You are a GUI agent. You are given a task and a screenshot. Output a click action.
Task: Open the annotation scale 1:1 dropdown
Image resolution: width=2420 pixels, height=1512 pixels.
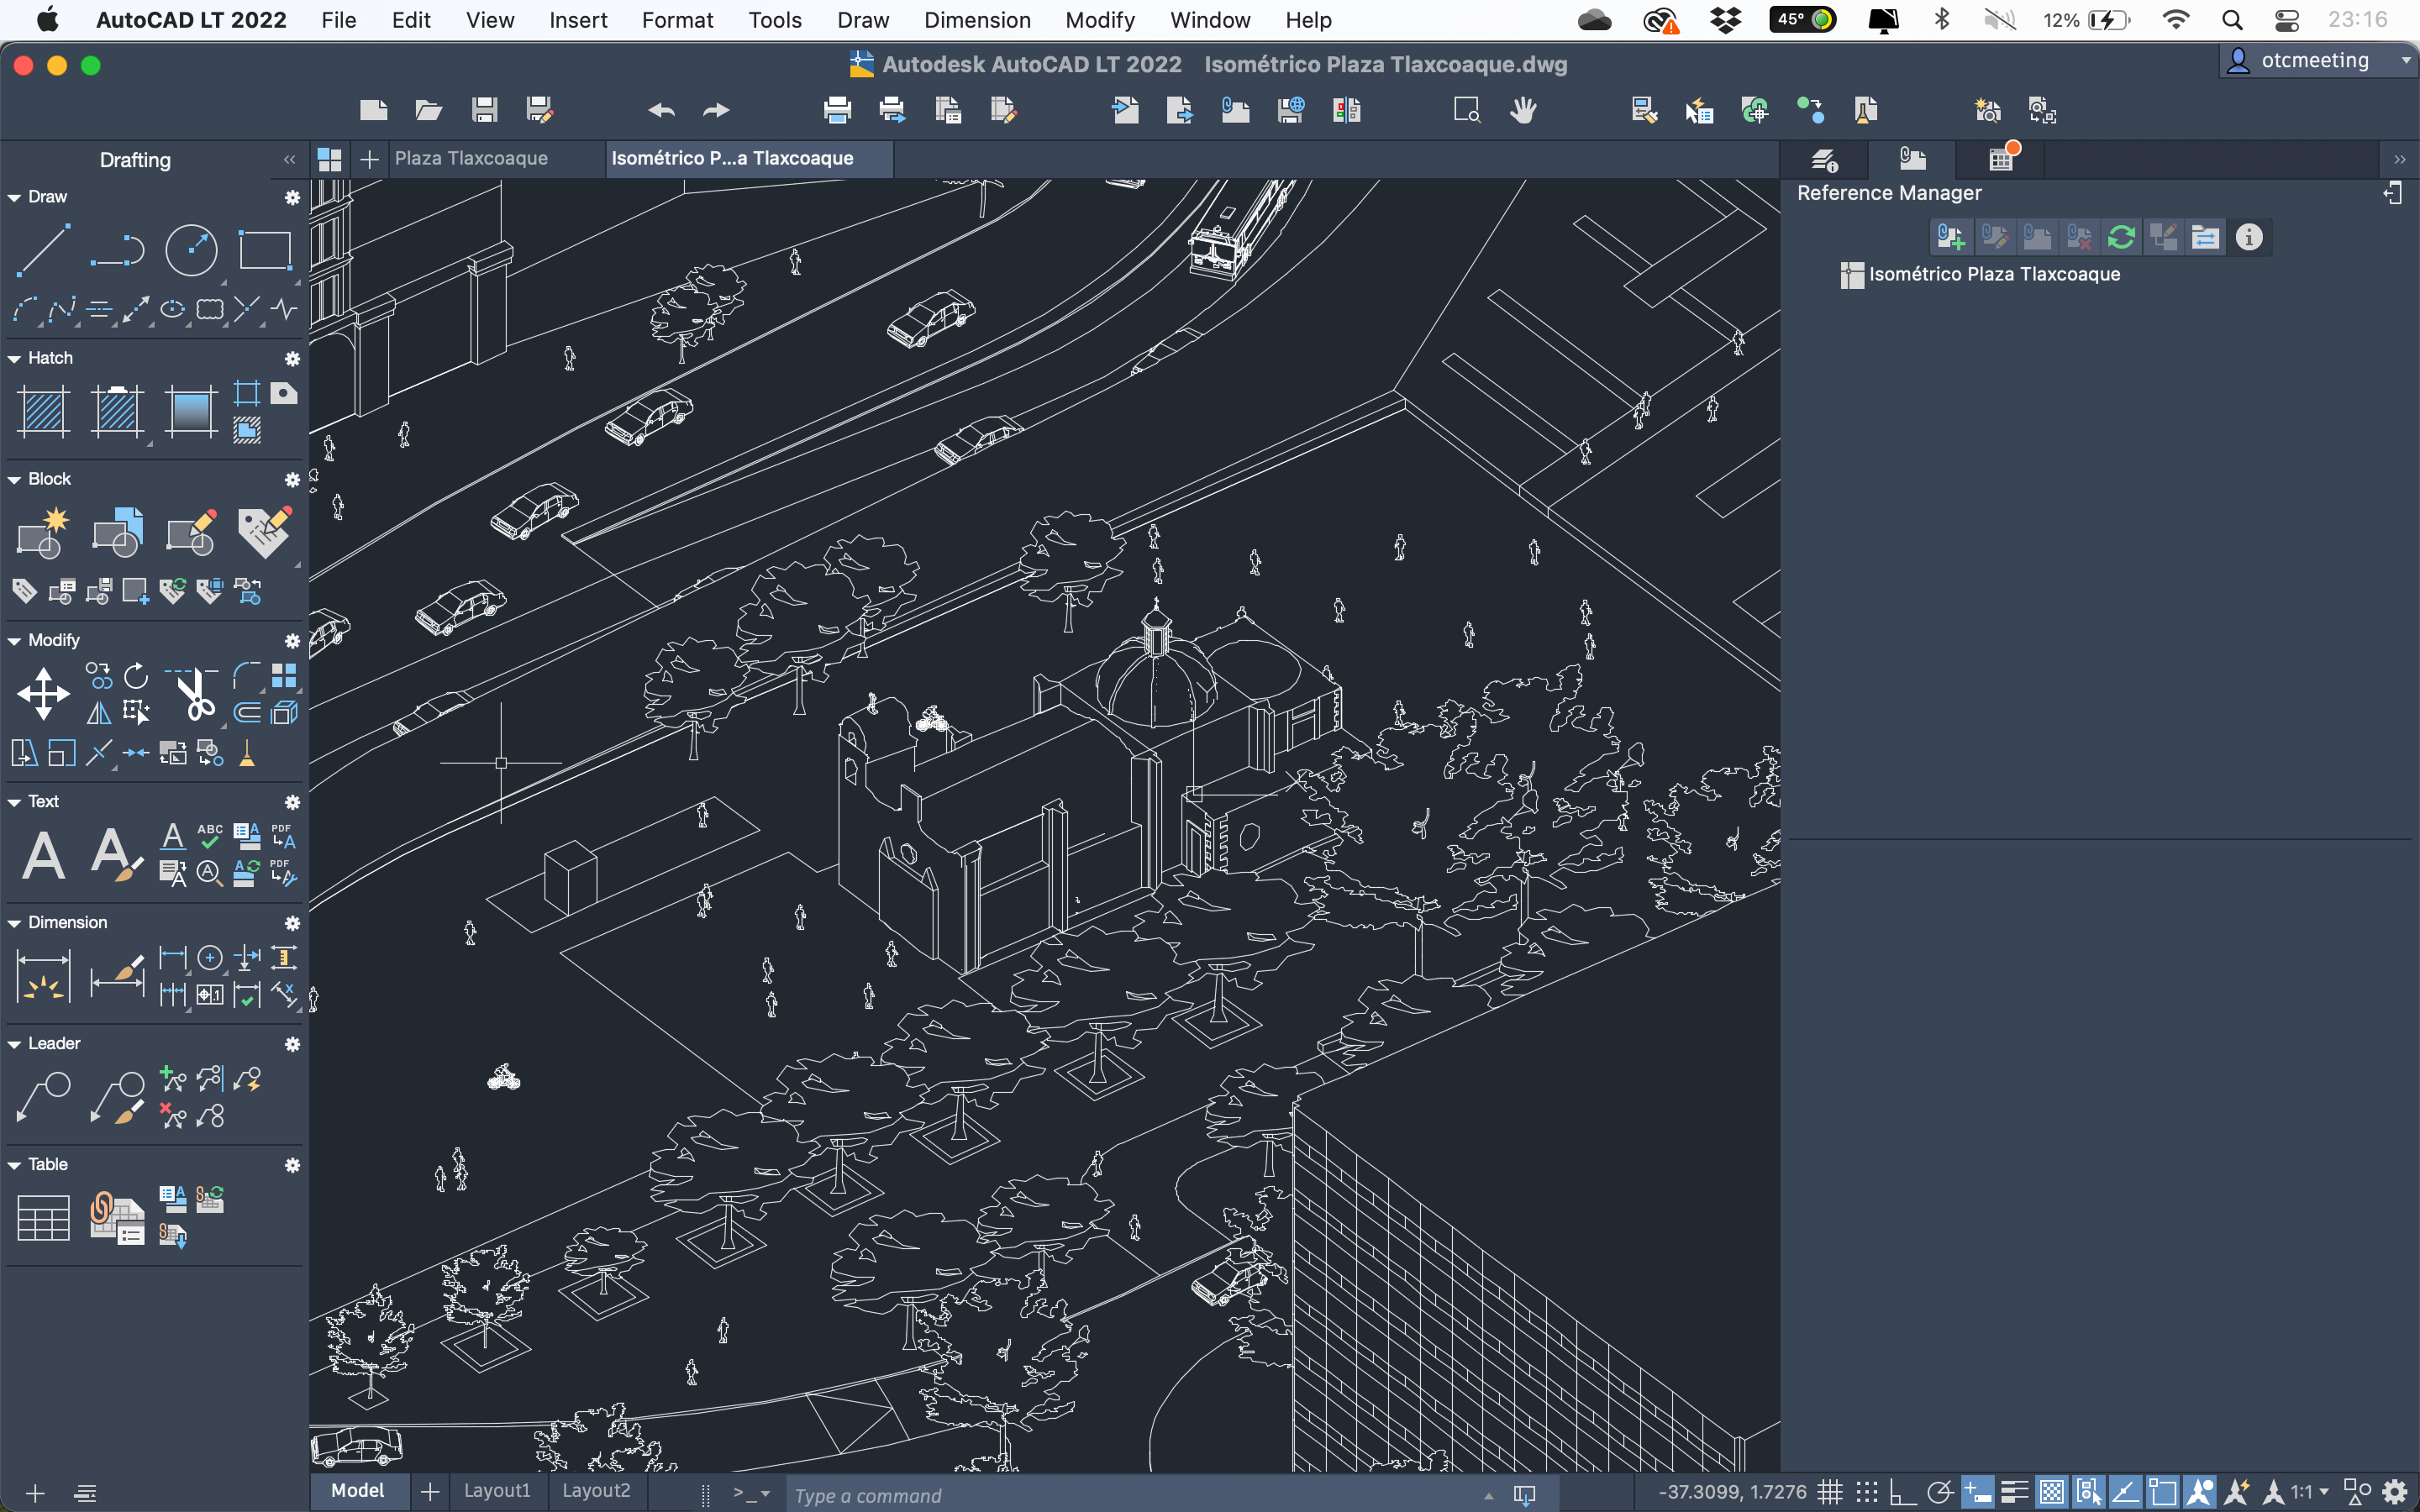point(2310,1493)
